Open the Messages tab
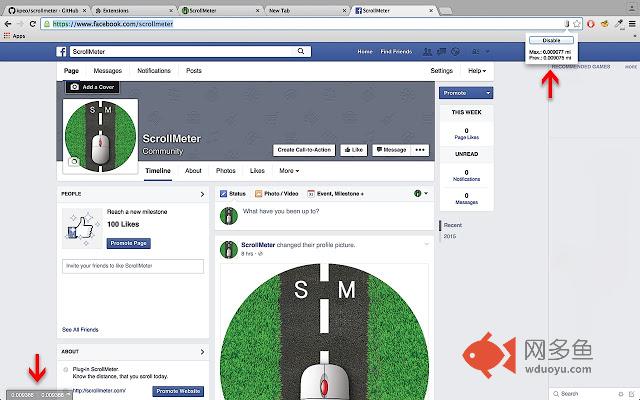 point(108,71)
